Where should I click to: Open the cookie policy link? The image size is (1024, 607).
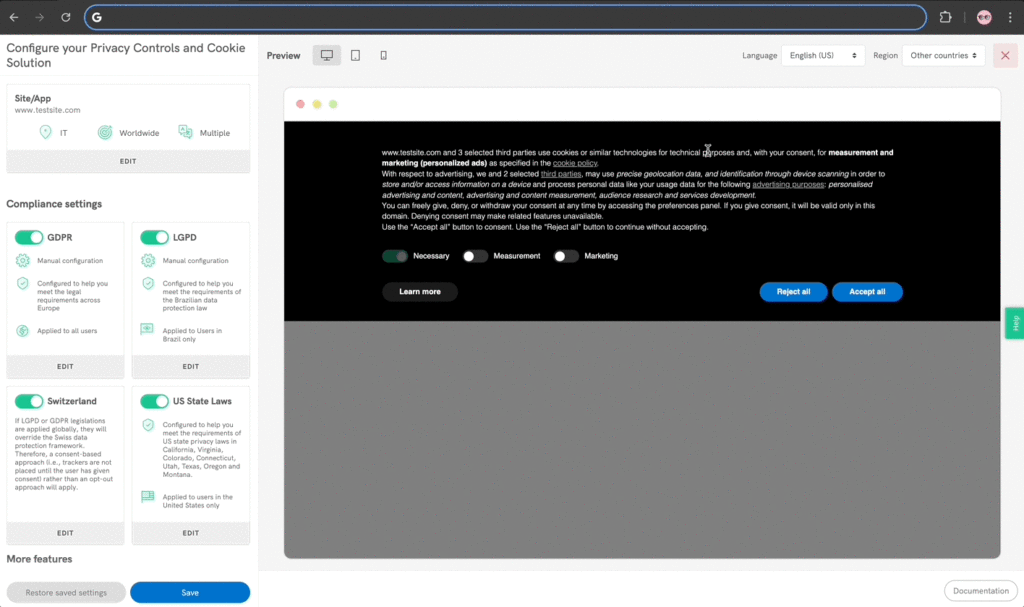point(575,163)
